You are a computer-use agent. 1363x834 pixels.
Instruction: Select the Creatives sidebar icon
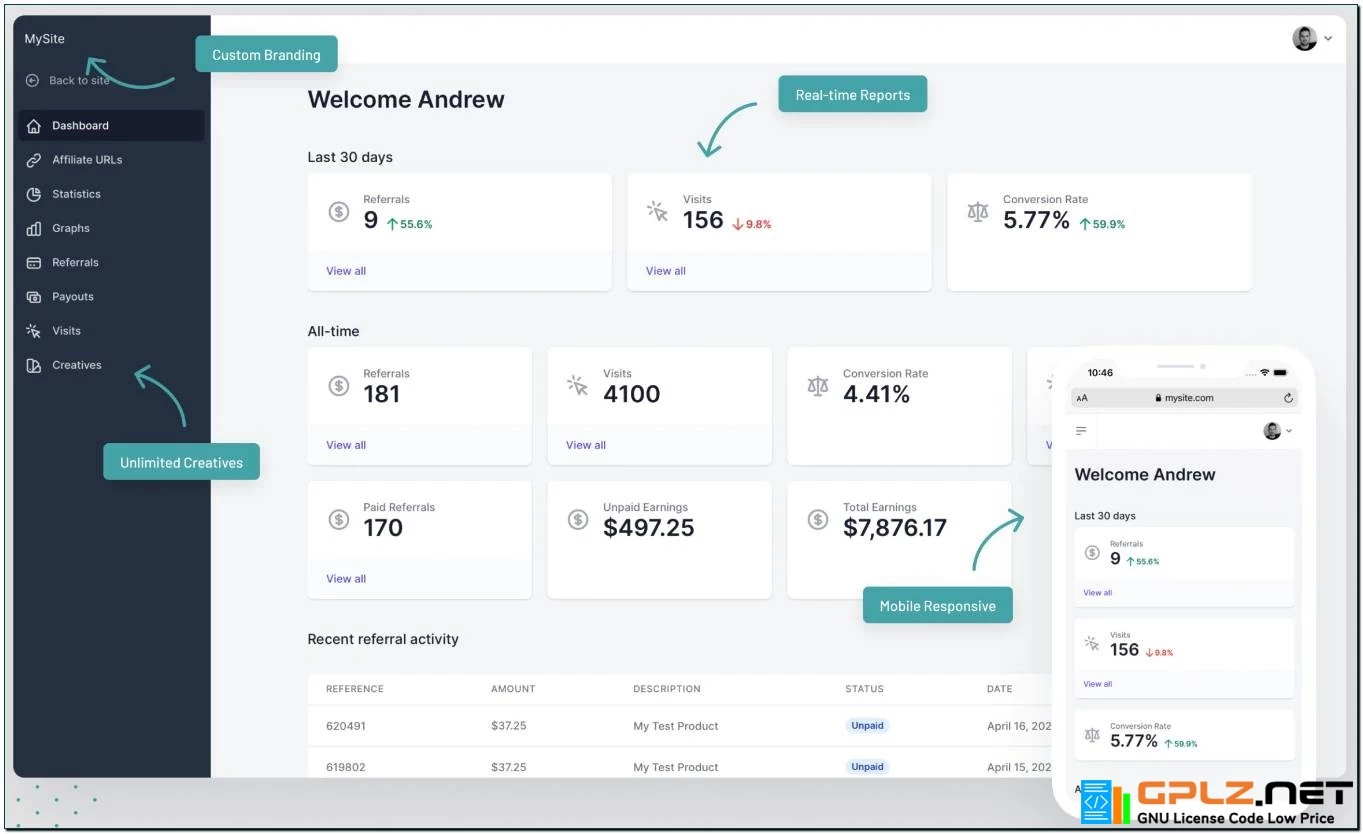click(x=33, y=365)
